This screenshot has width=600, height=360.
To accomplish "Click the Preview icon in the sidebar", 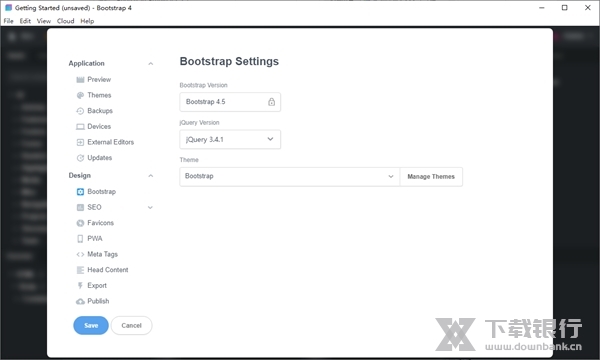I will (80, 80).
